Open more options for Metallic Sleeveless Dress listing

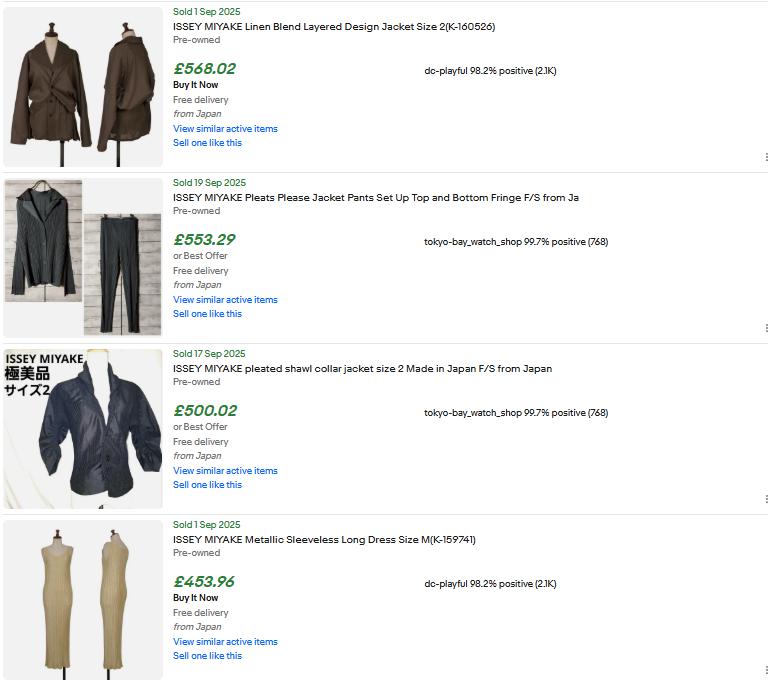pos(765,670)
